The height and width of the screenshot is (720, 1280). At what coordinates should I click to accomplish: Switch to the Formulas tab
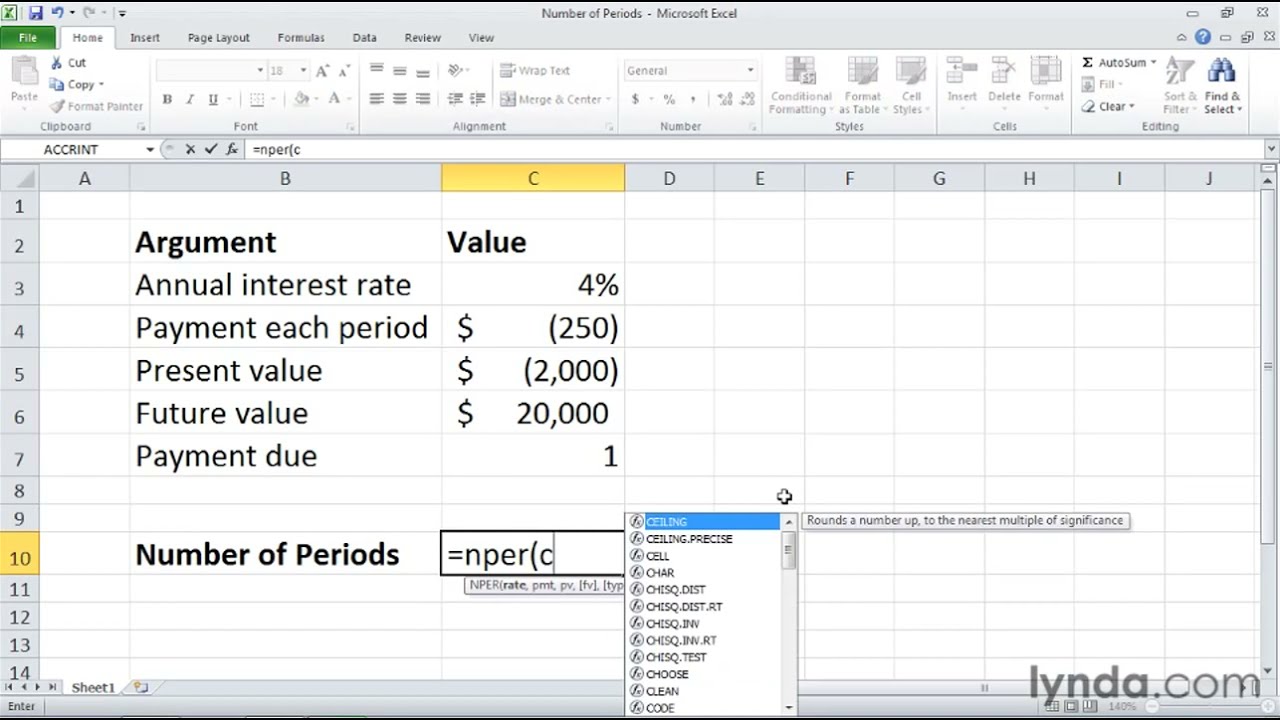point(301,38)
